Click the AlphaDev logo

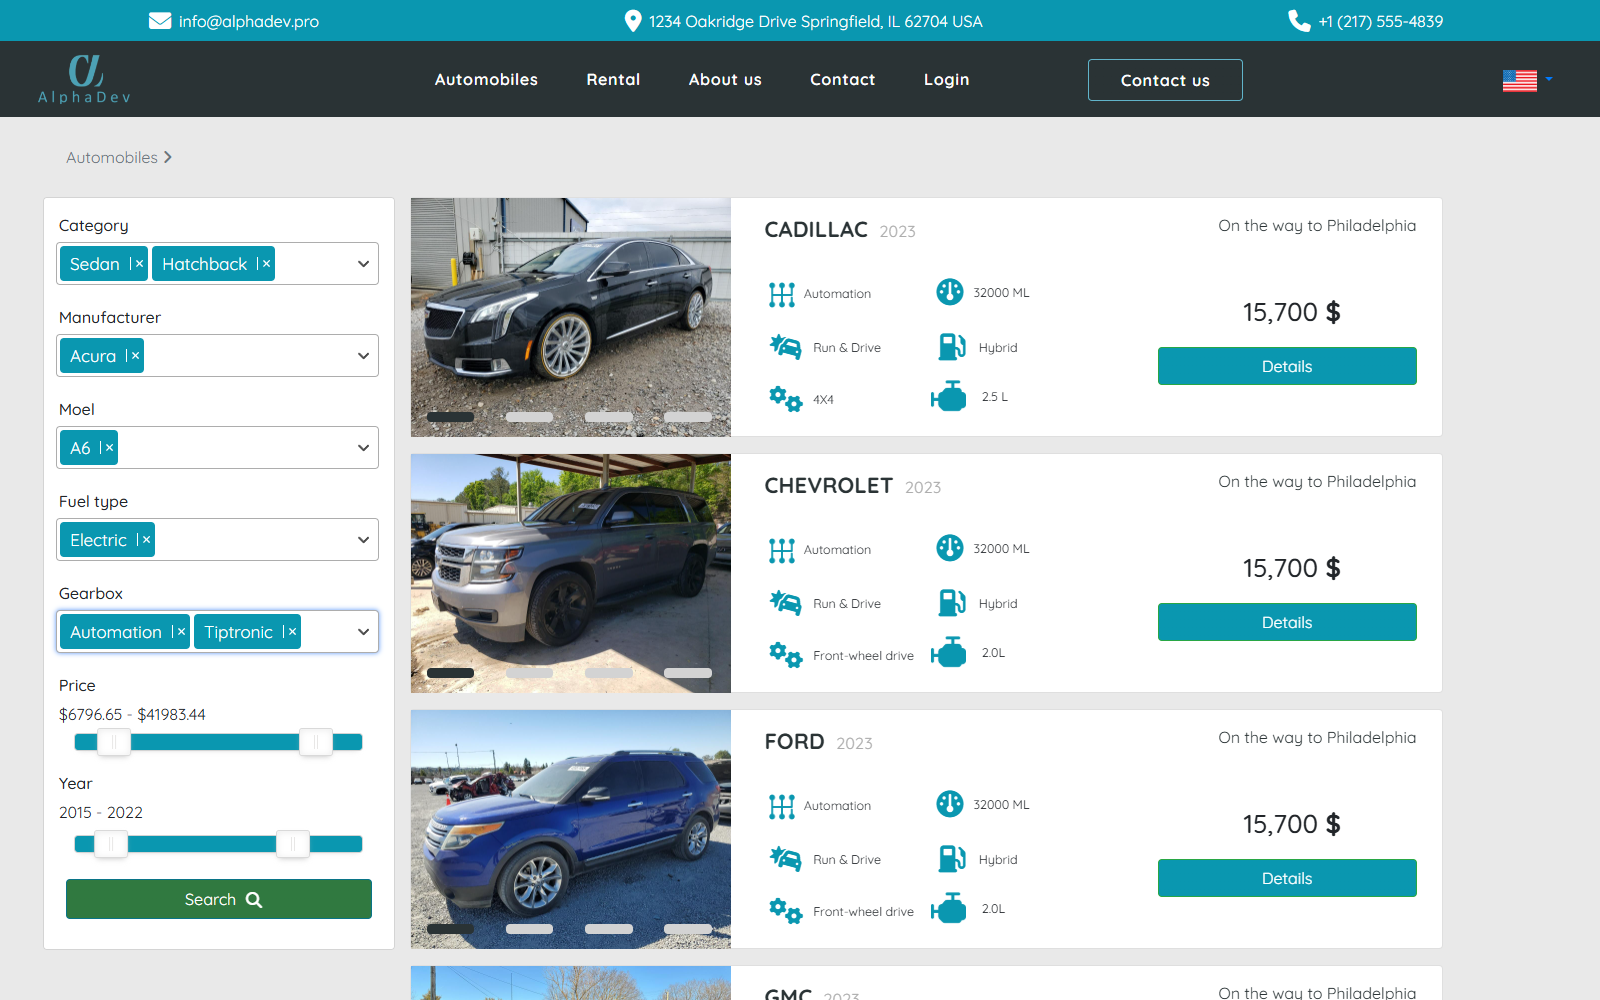[x=85, y=79]
